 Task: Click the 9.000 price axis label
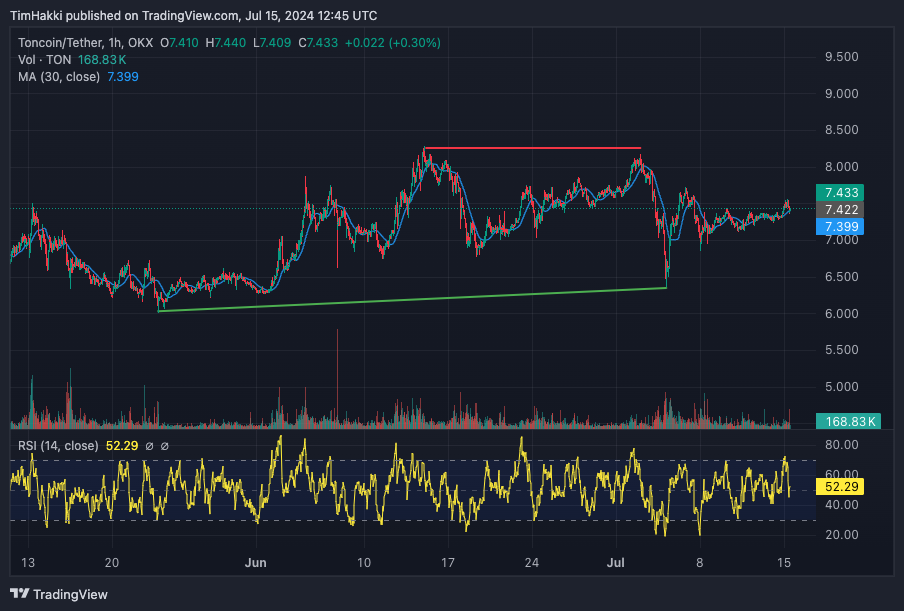coord(841,94)
